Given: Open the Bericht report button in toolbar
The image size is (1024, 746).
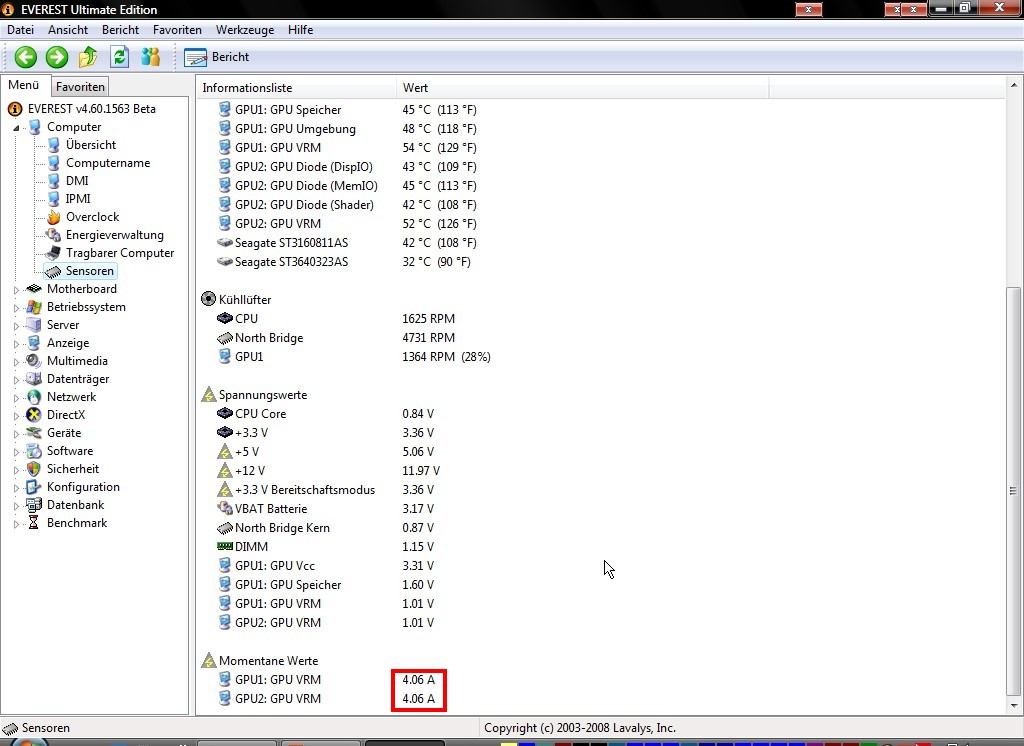Looking at the screenshot, I should point(217,57).
